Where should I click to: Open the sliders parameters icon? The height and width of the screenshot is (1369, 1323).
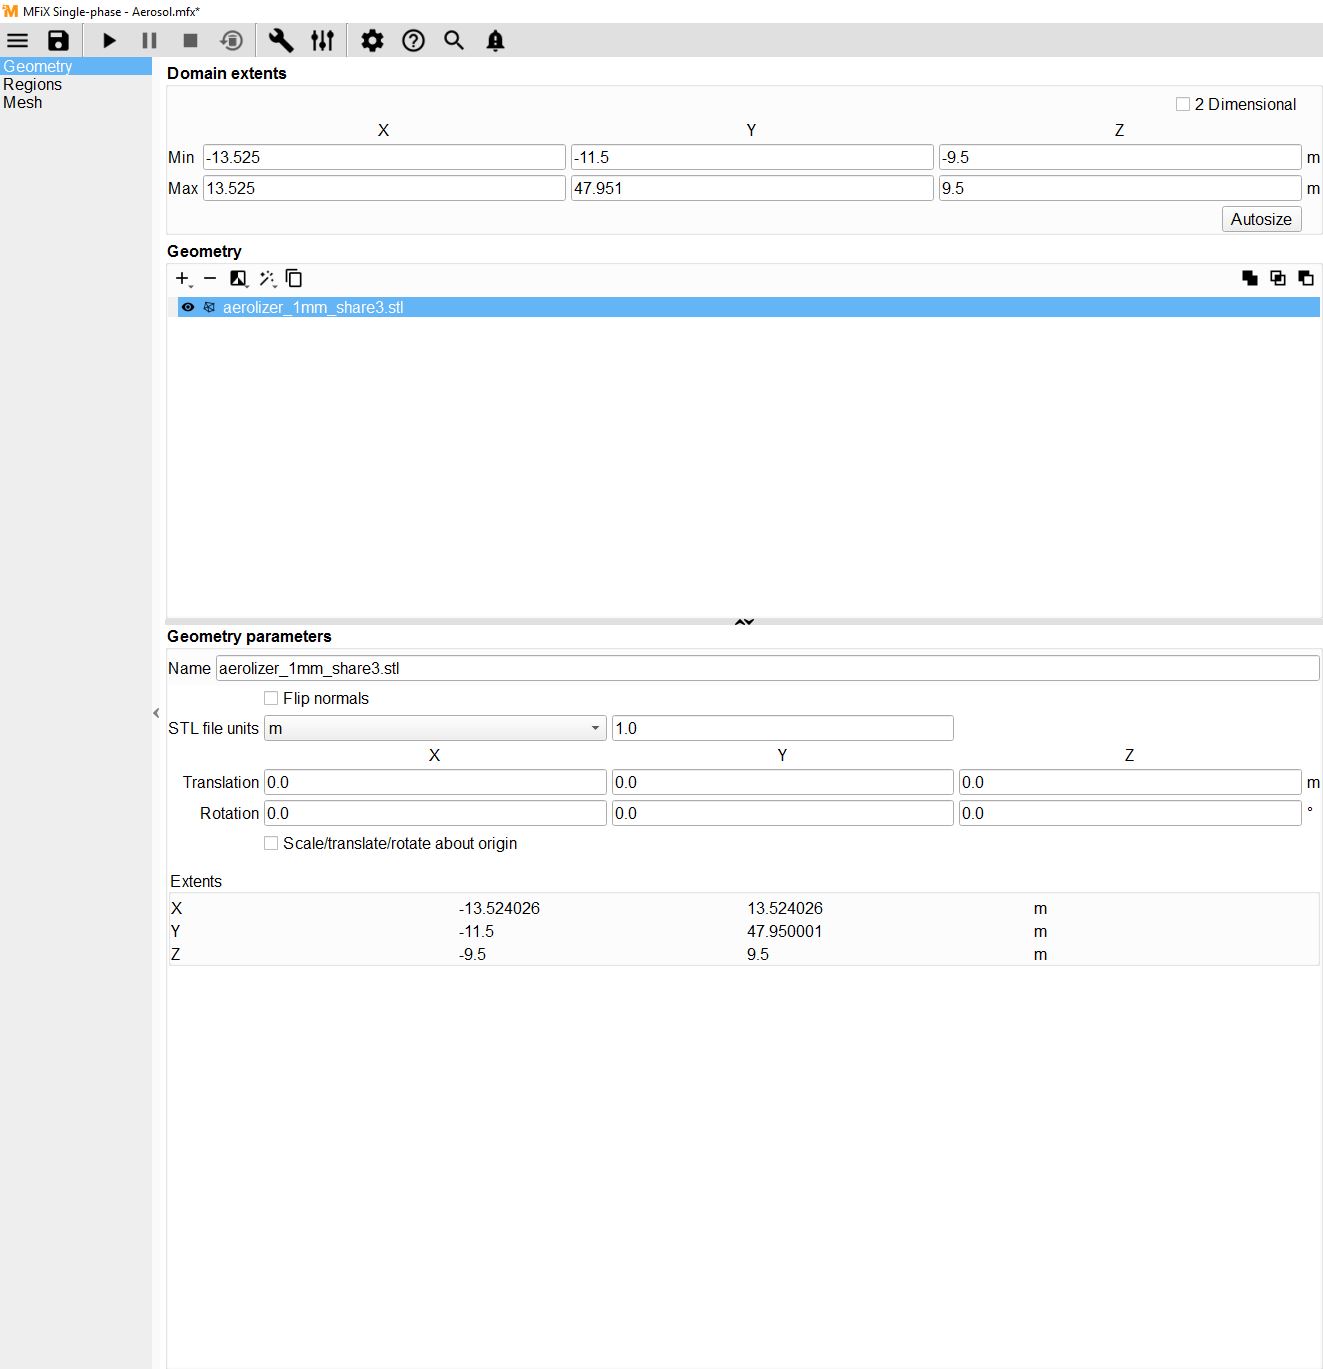pyautogui.click(x=322, y=41)
